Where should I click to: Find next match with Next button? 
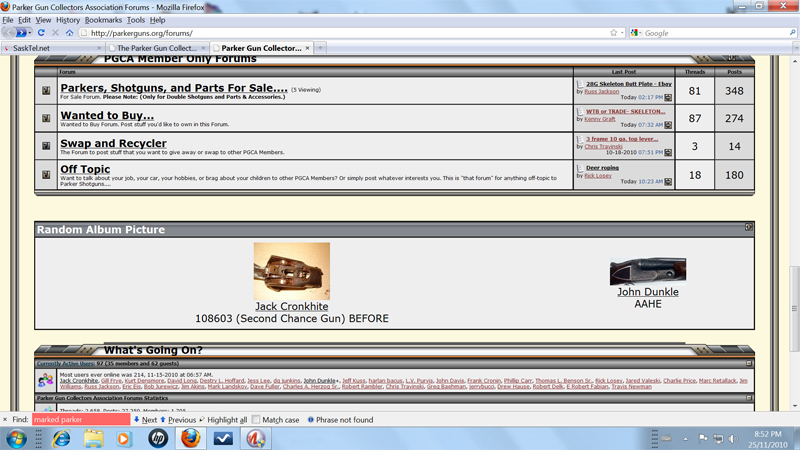point(145,420)
